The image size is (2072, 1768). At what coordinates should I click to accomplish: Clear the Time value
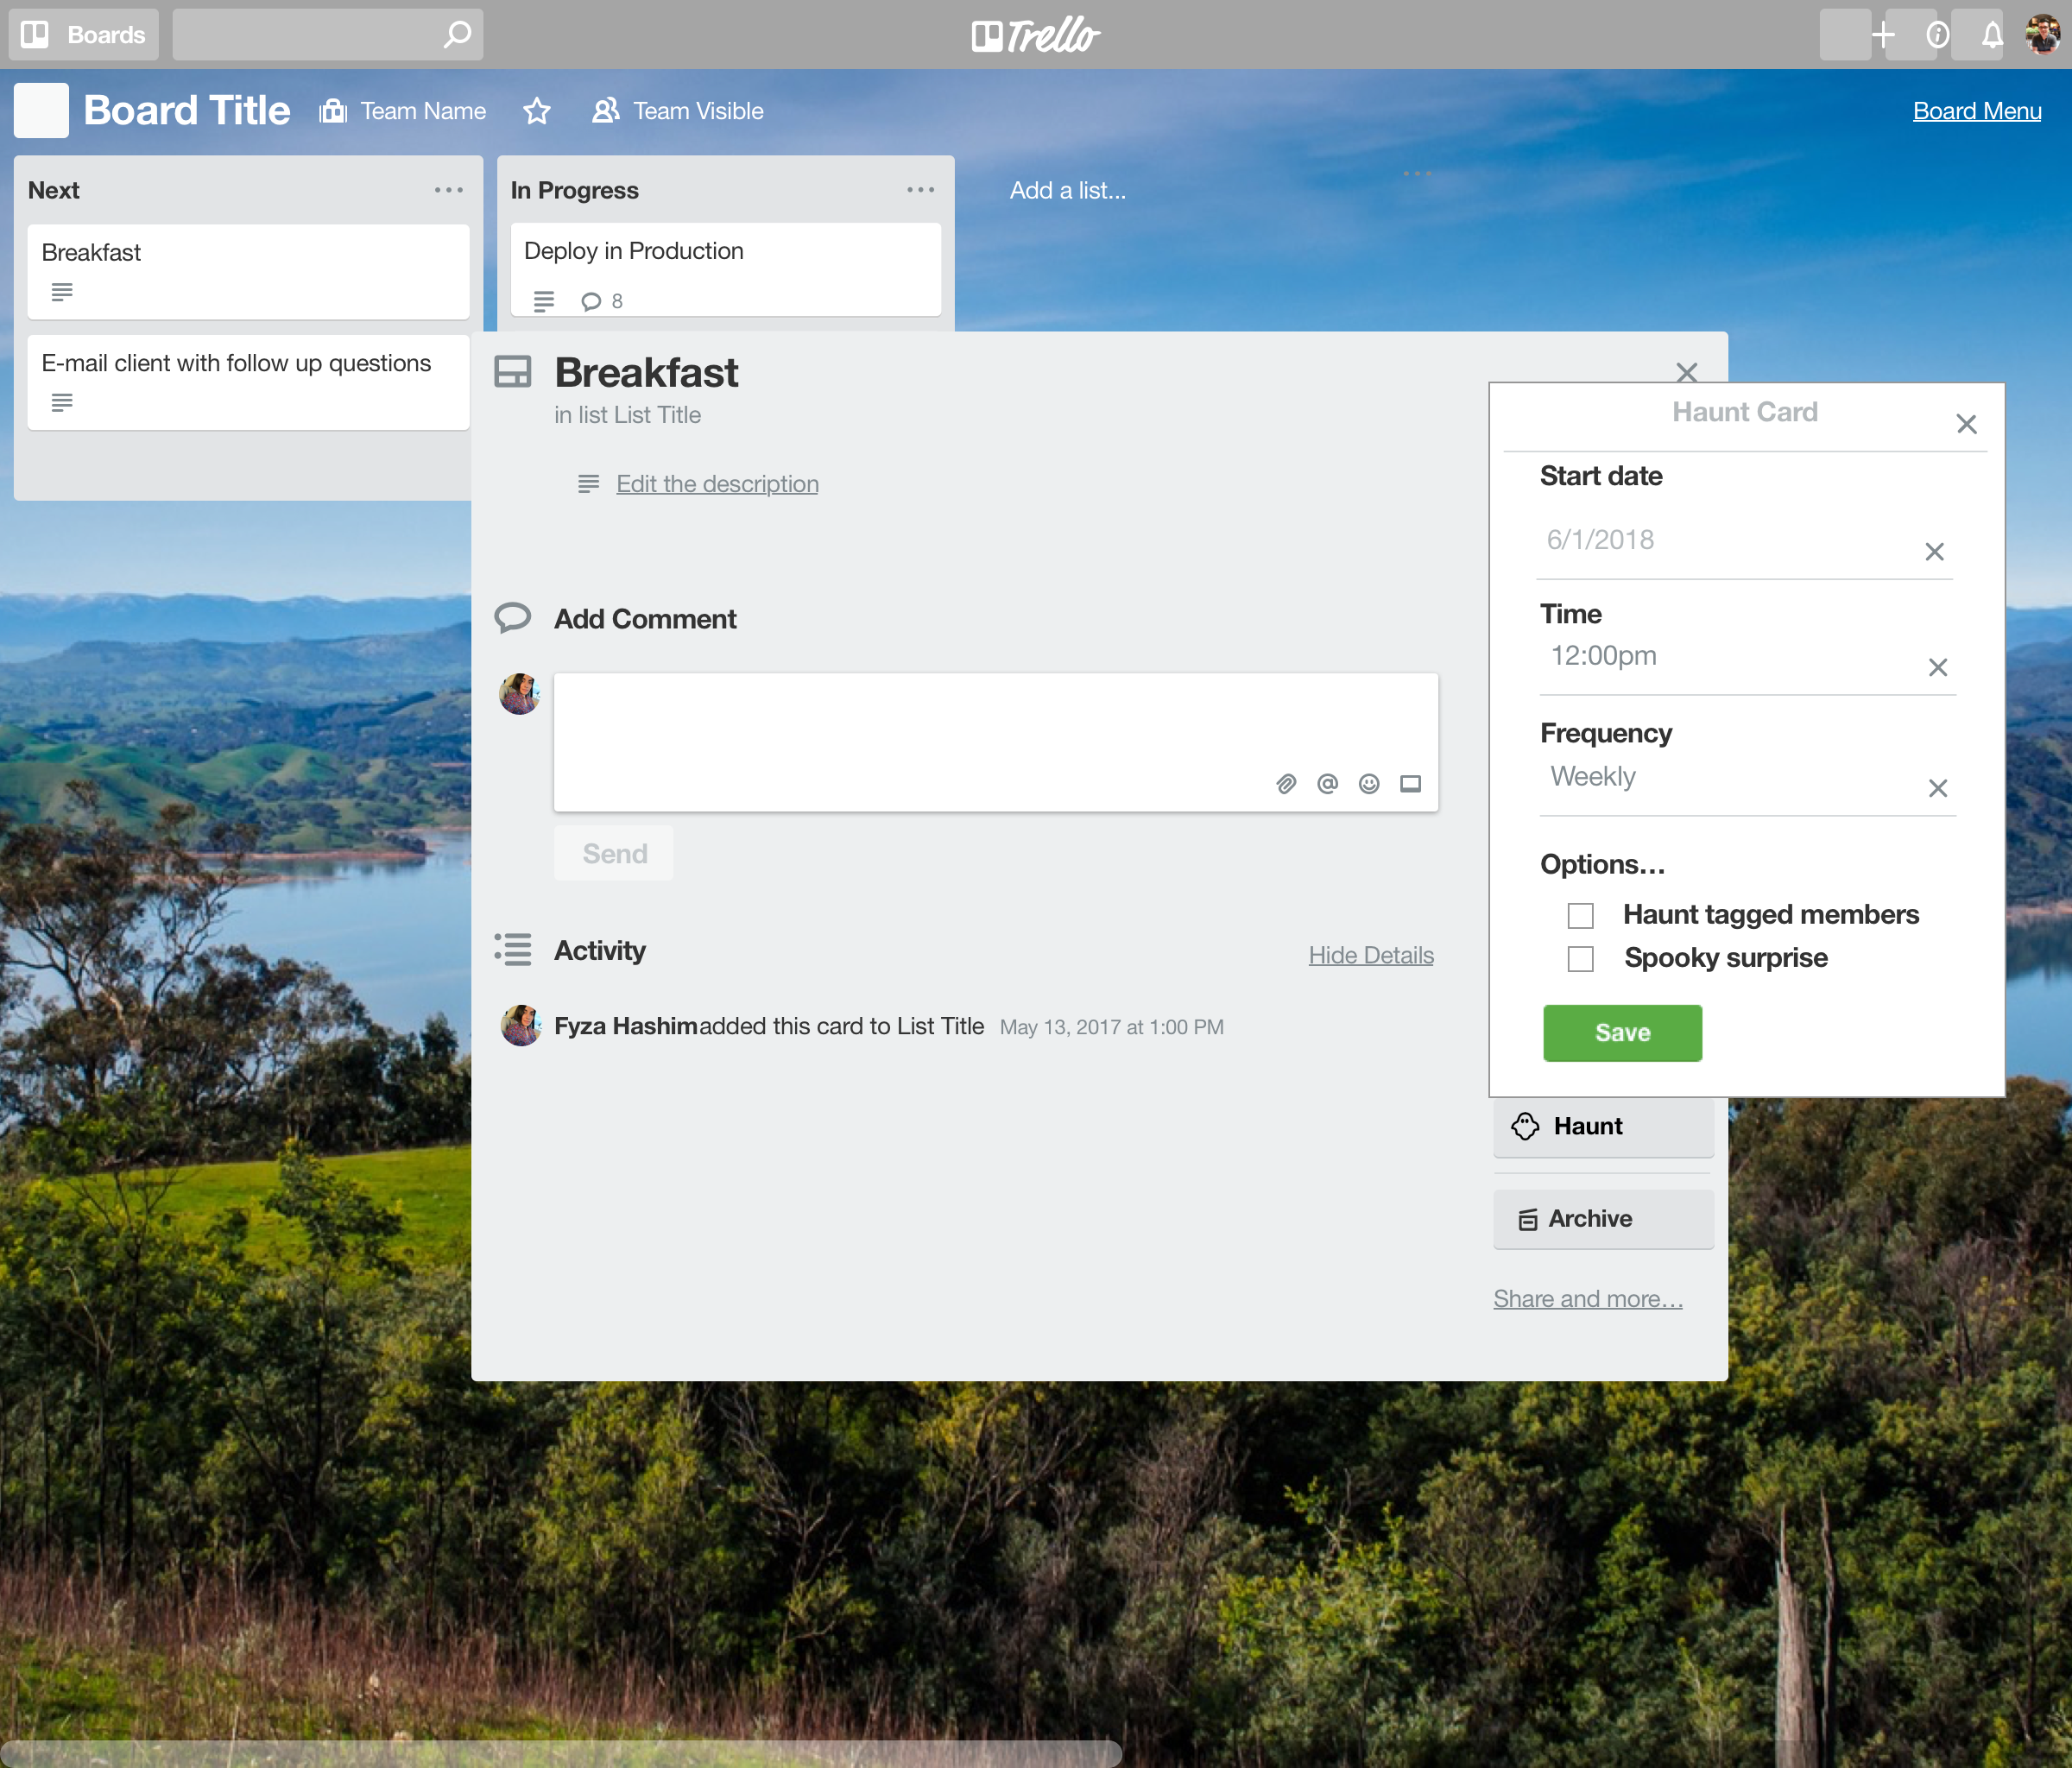coord(1937,667)
